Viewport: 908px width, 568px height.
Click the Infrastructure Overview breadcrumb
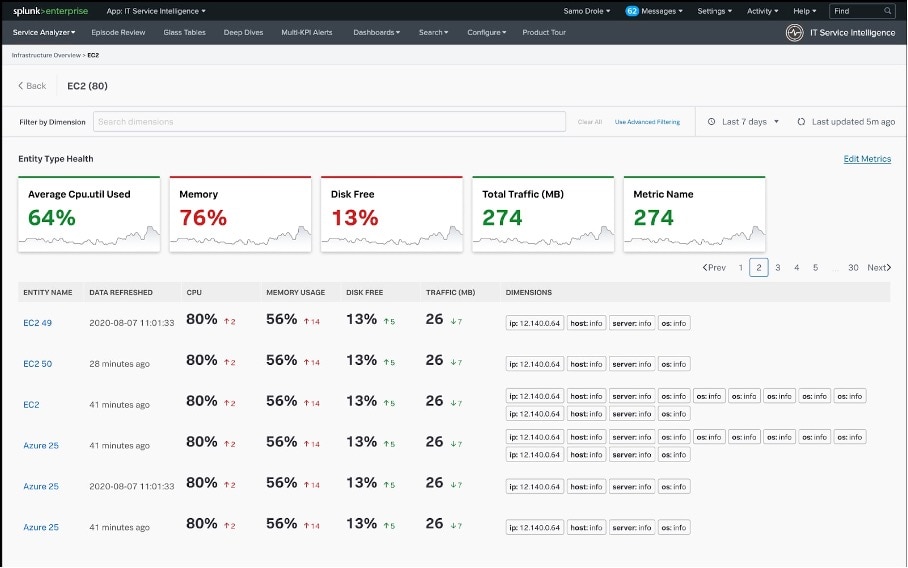coord(46,55)
